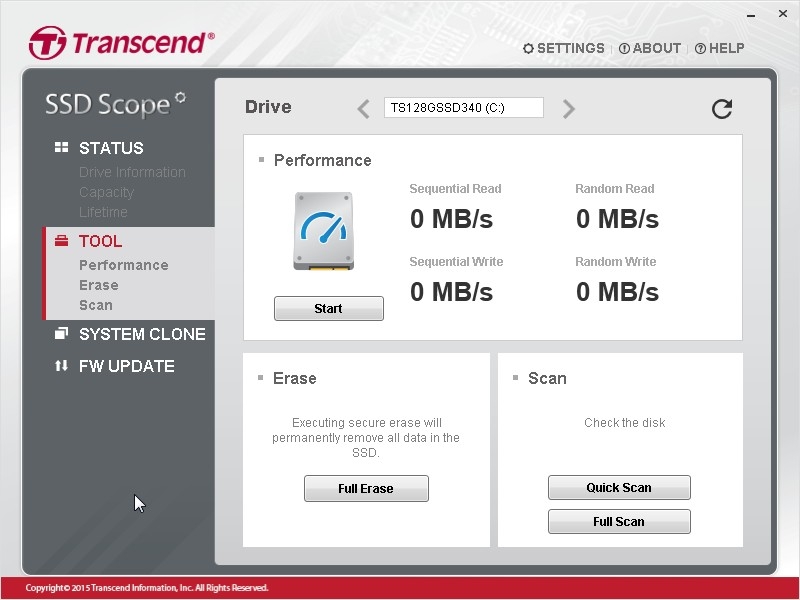Click the Sequential Read value
The image size is (800, 600).
pos(452,219)
